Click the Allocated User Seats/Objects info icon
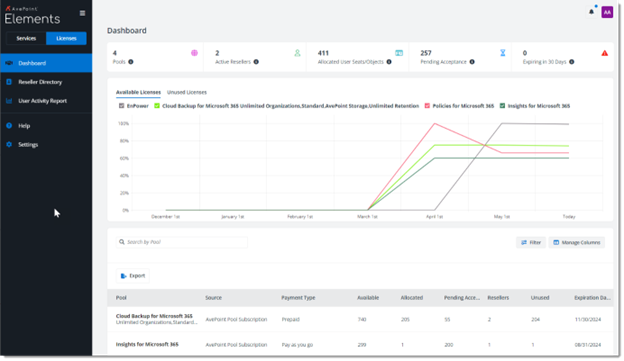This screenshot has height=361, width=624. [x=389, y=62]
